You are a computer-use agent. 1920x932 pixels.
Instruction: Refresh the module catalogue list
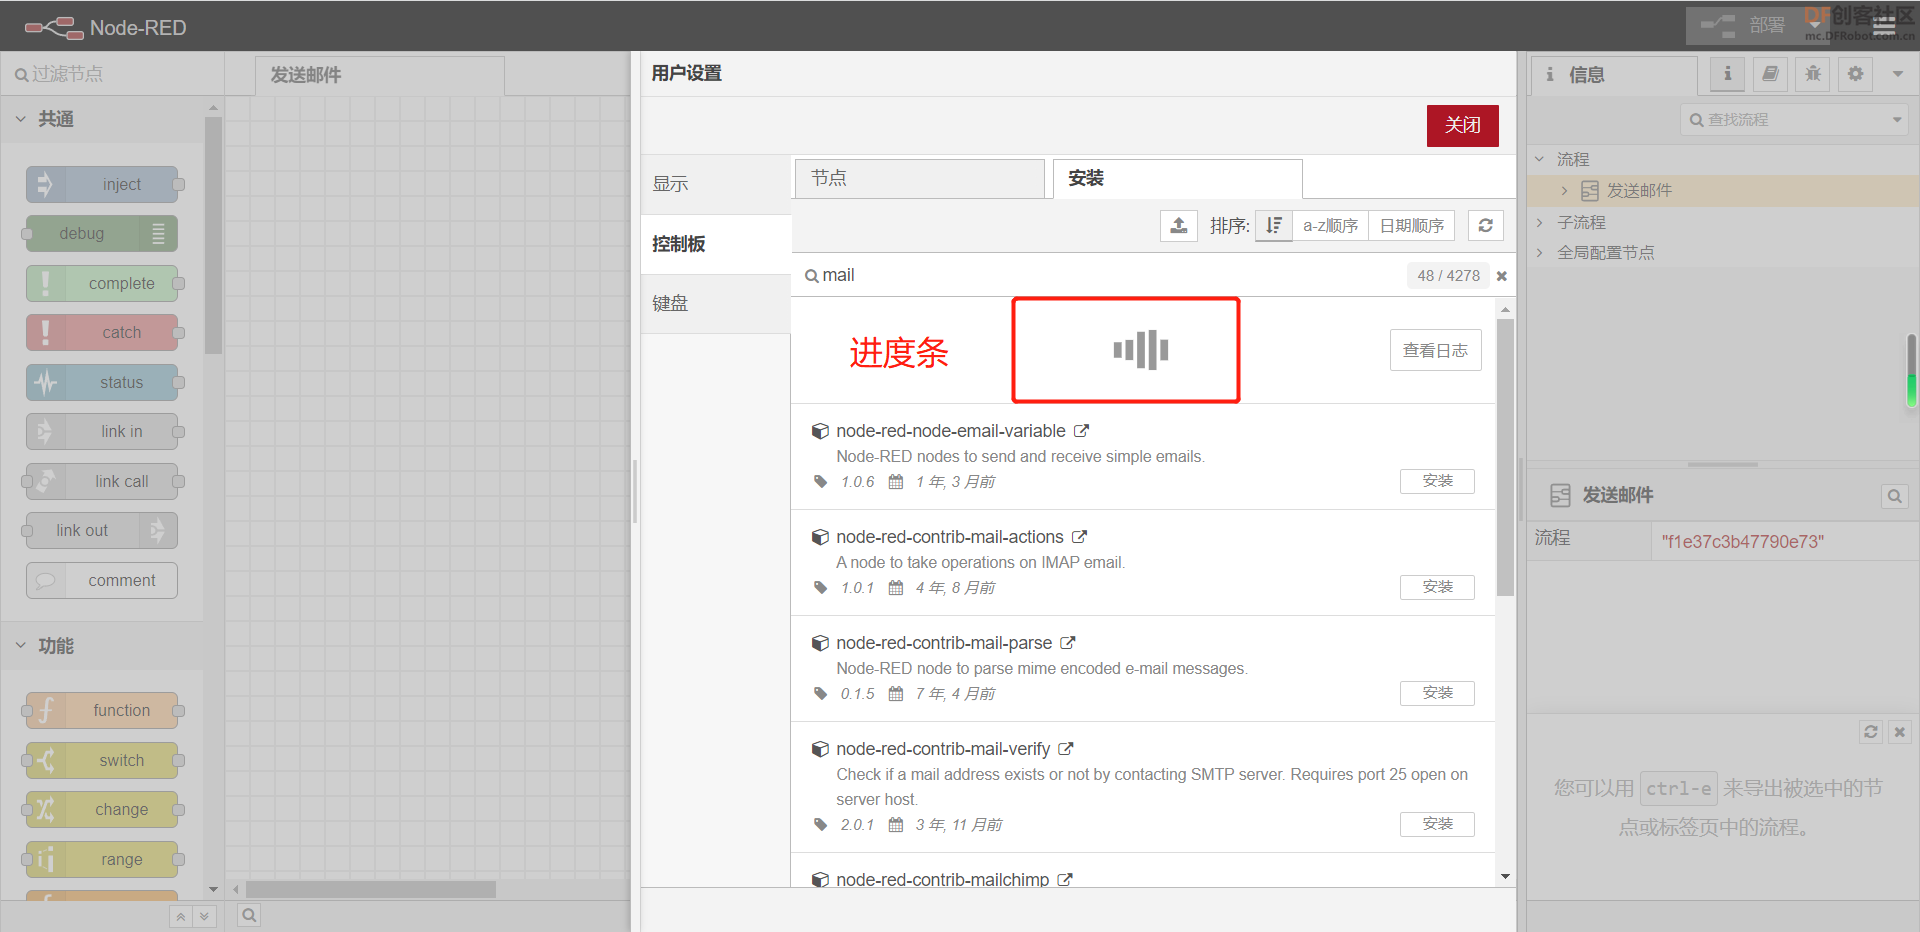click(1486, 225)
